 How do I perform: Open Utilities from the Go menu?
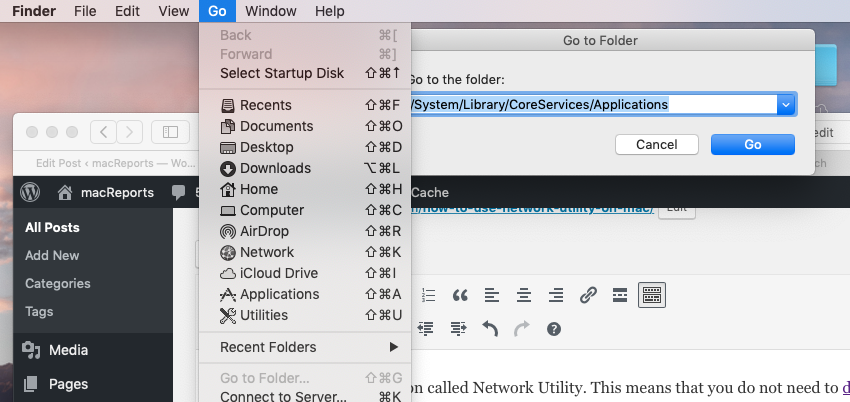305,315
